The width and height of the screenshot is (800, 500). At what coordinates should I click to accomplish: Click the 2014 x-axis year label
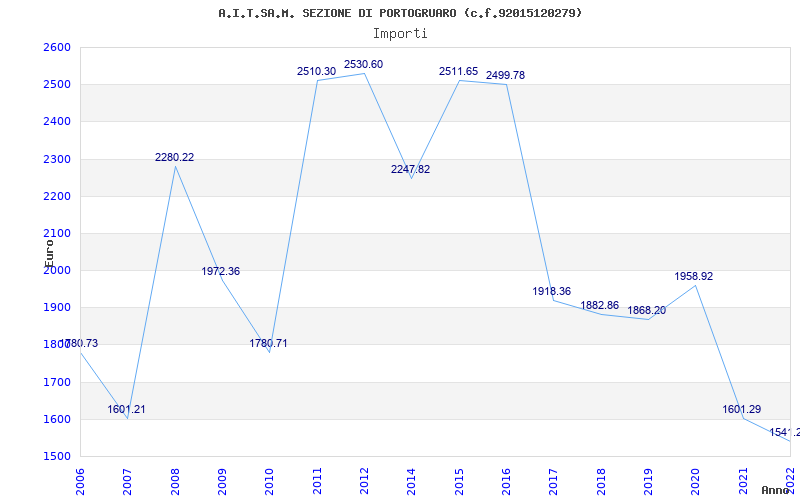[x=412, y=482]
